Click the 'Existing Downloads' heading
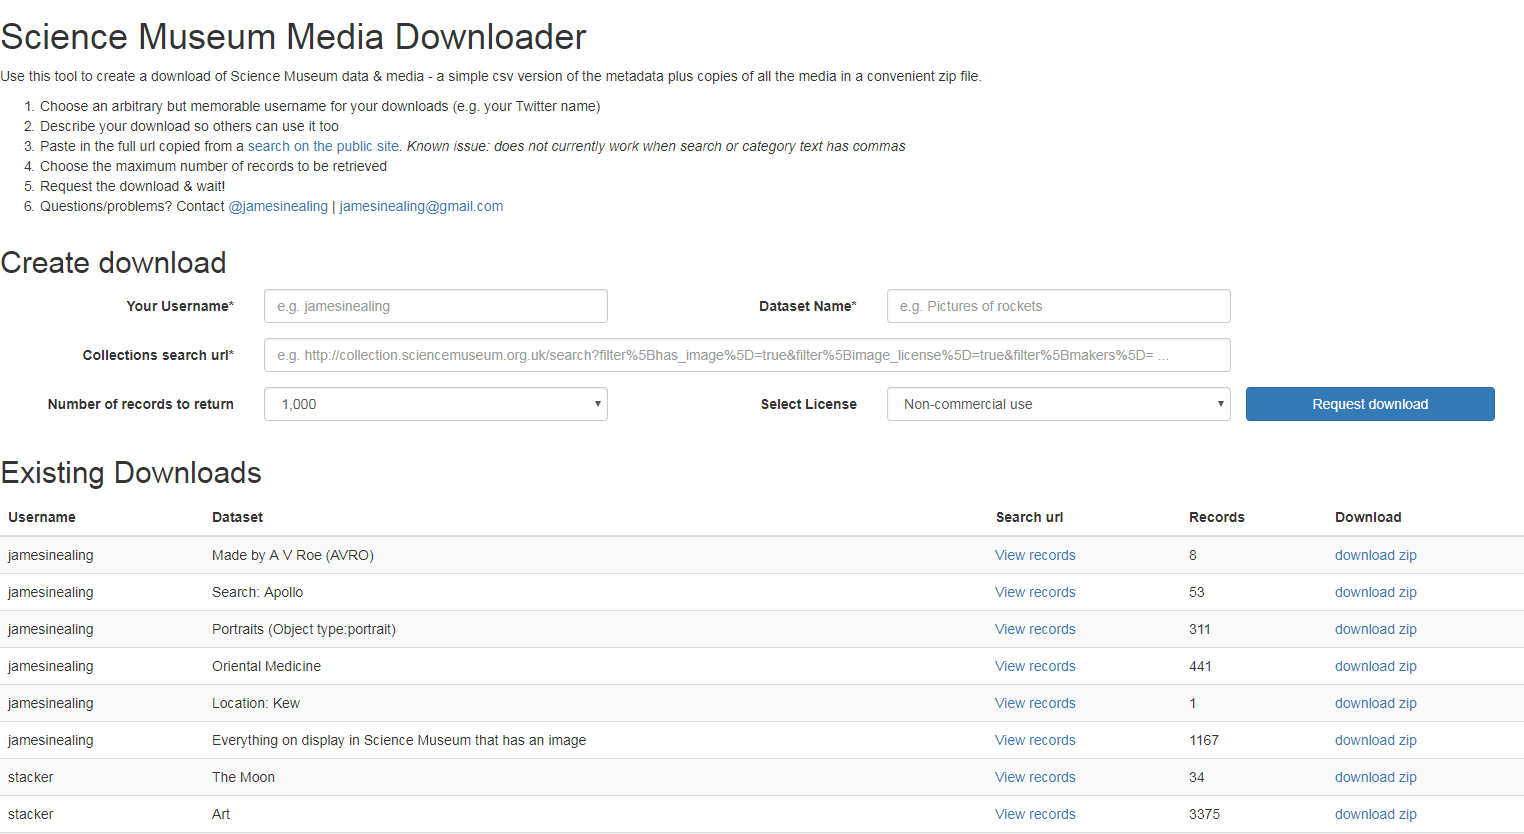This screenshot has height=834, width=1524. [131, 472]
